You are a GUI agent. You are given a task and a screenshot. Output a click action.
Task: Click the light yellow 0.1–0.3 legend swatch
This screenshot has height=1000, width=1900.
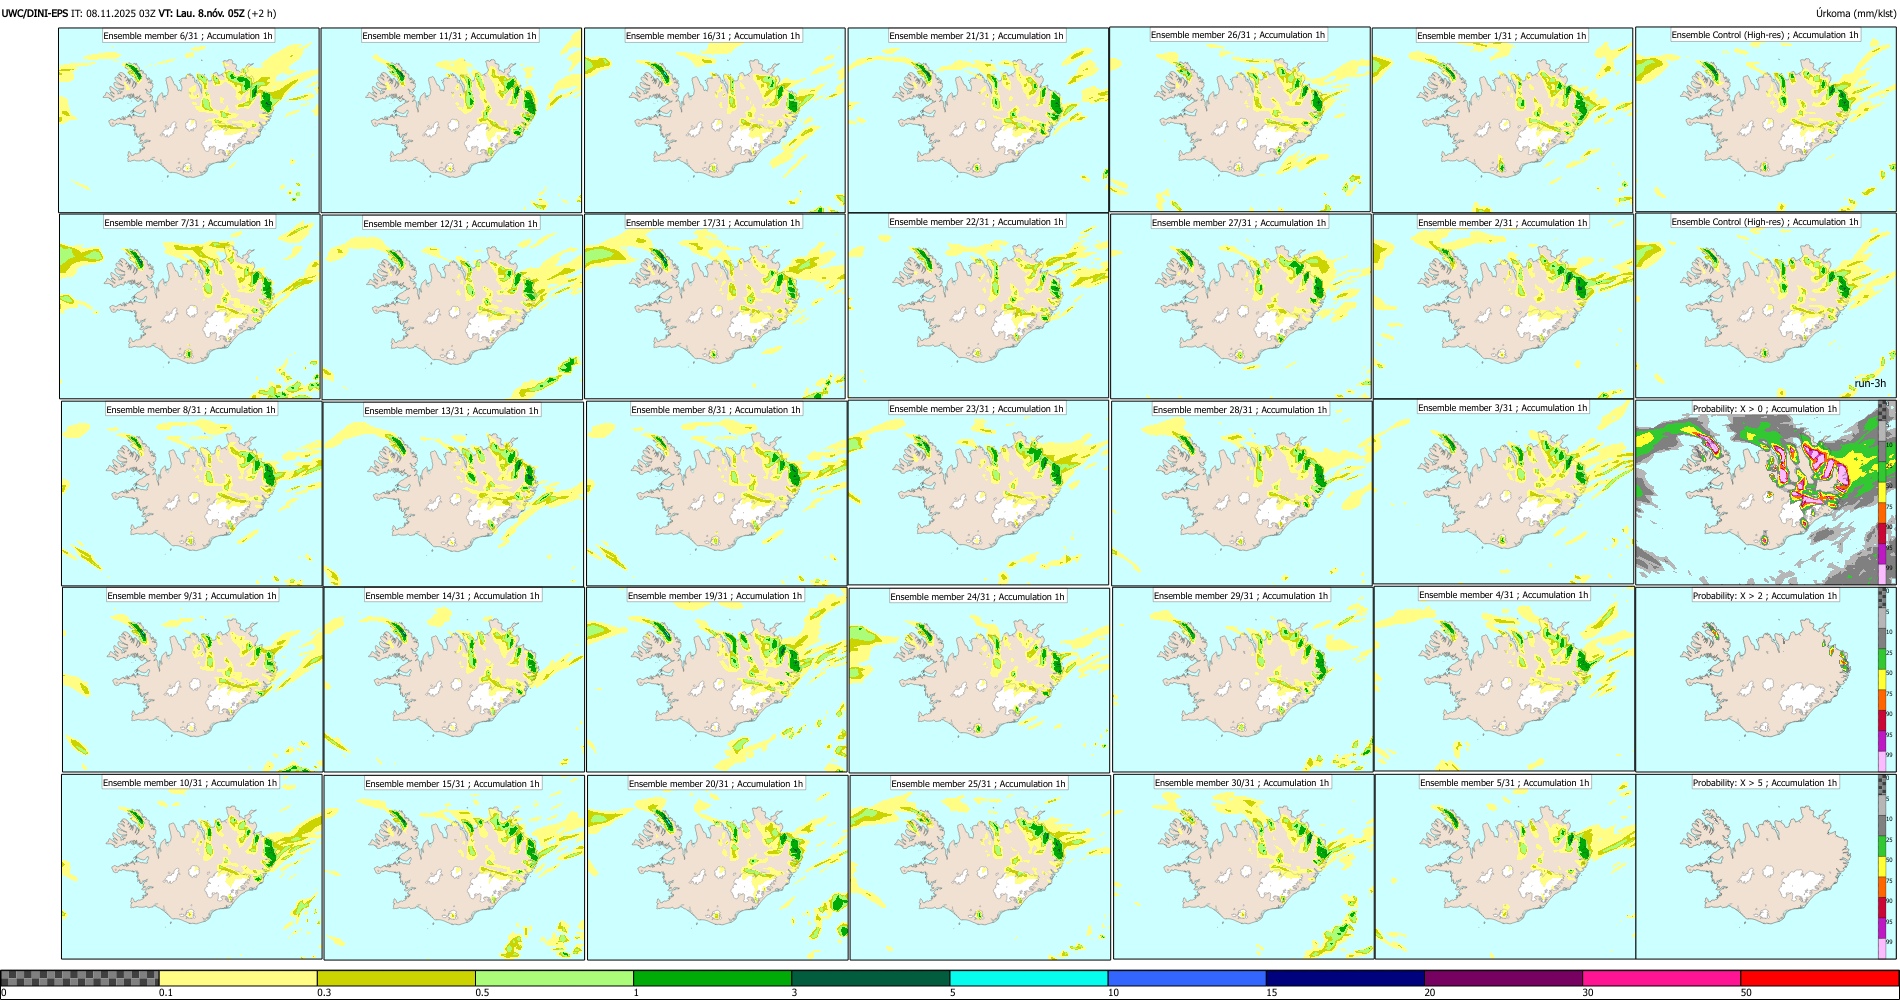(x=238, y=978)
